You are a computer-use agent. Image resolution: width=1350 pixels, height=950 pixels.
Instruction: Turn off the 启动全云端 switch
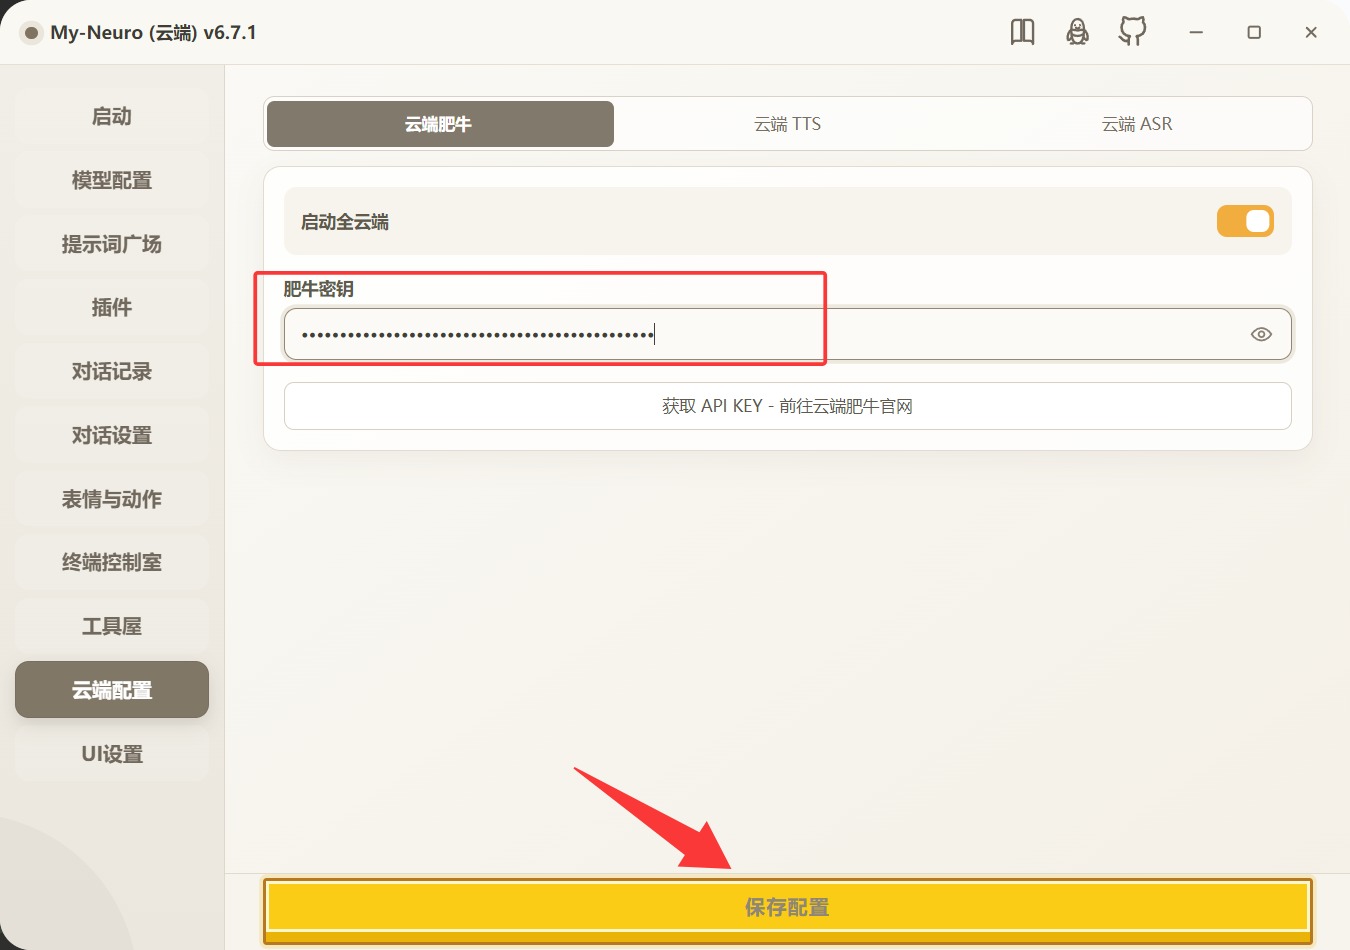[x=1245, y=221]
